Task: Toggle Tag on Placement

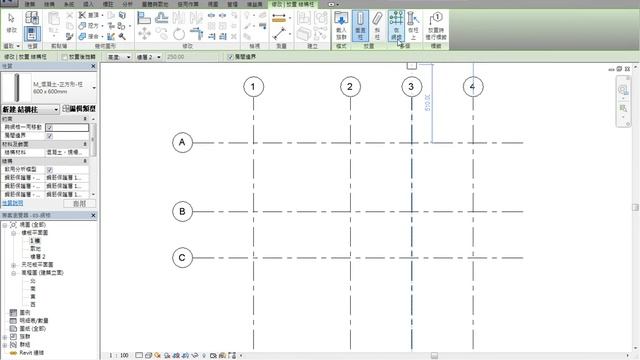Action: pos(436,25)
